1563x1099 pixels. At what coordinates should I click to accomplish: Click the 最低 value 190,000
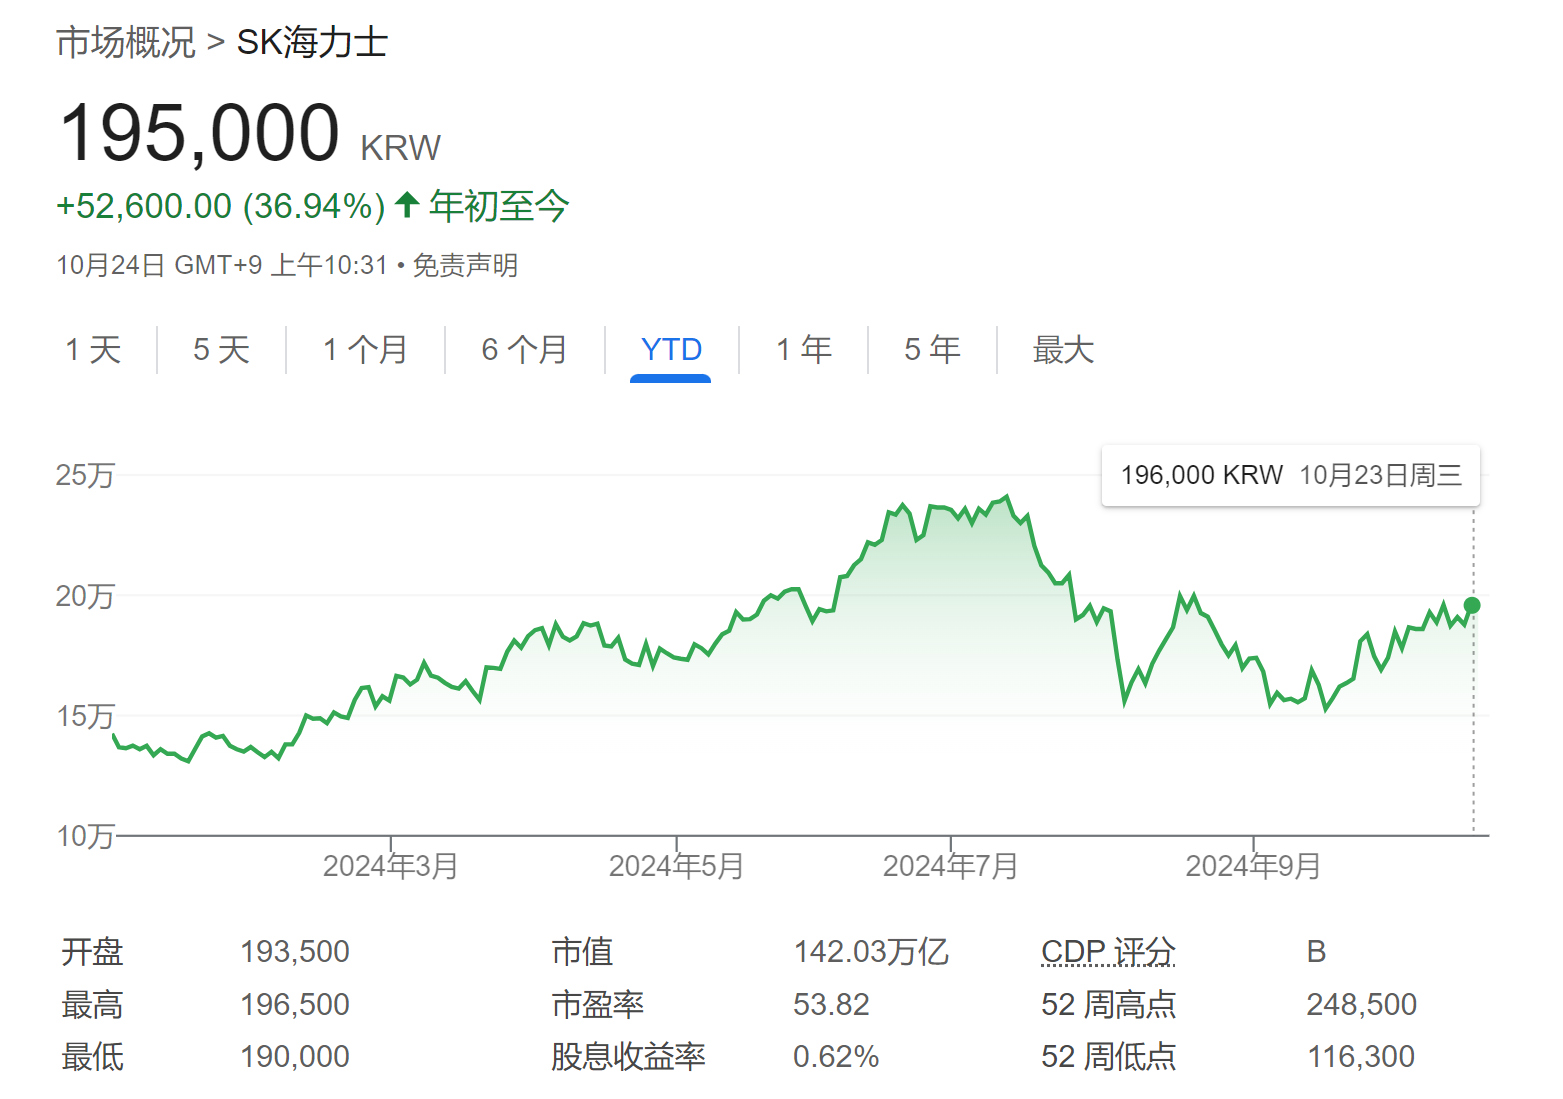[x=295, y=1057]
